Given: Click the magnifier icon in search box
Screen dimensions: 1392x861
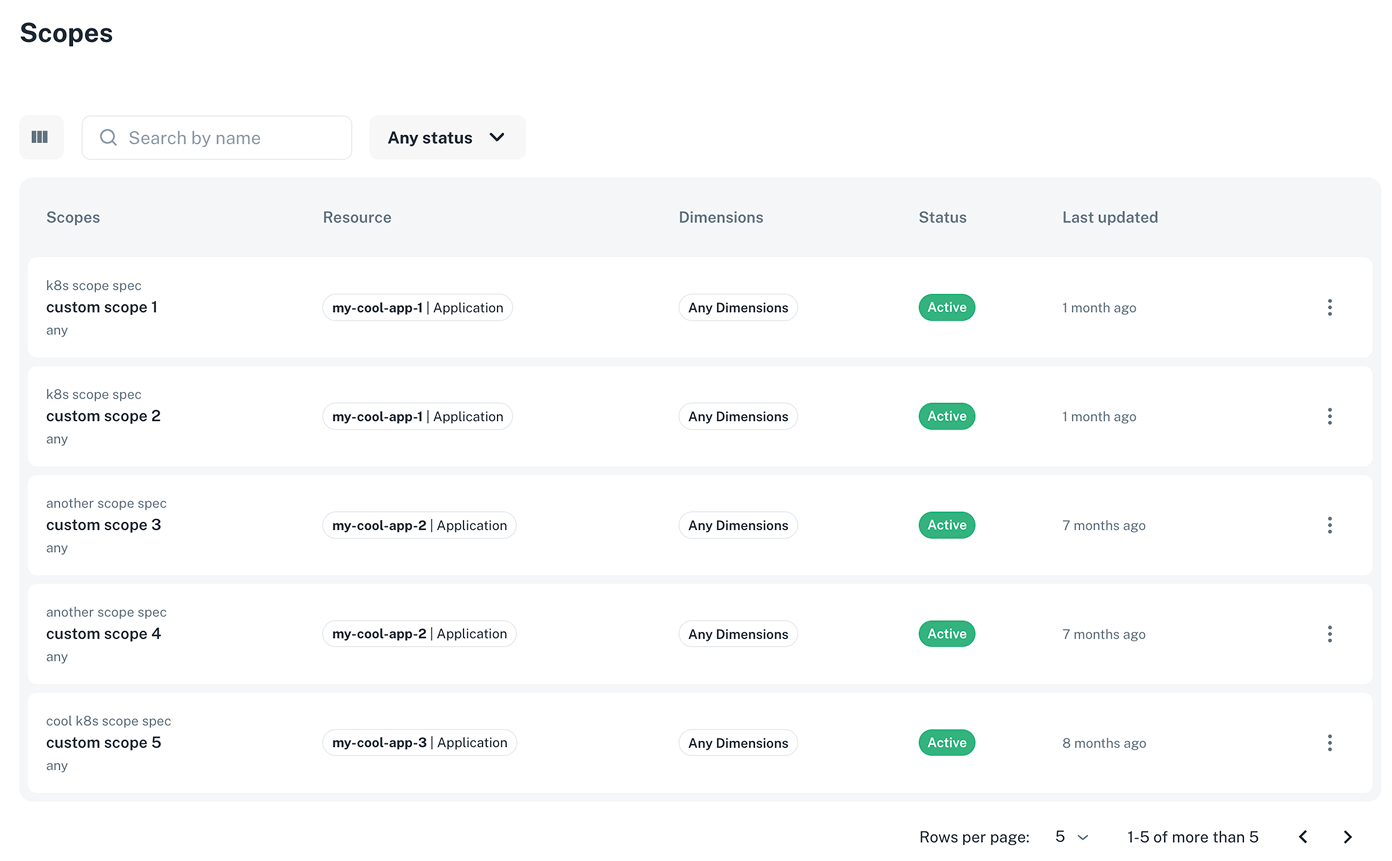Looking at the screenshot, I should pyautogui.click(x=108, y=138).
